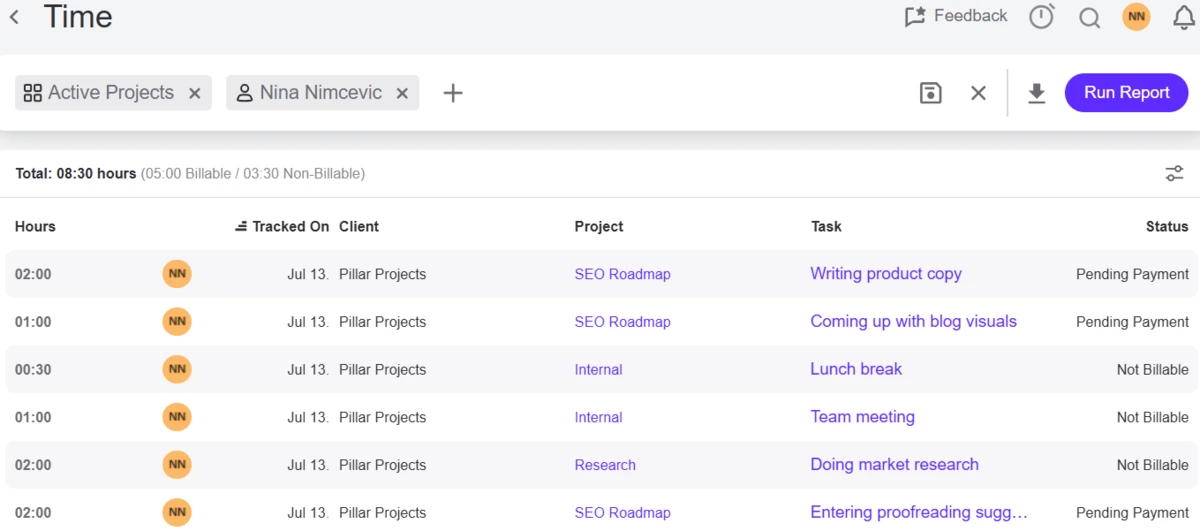Select Pending Payment status for Writing product copy
1200x531 pixels.
[x=1132, y=274]
